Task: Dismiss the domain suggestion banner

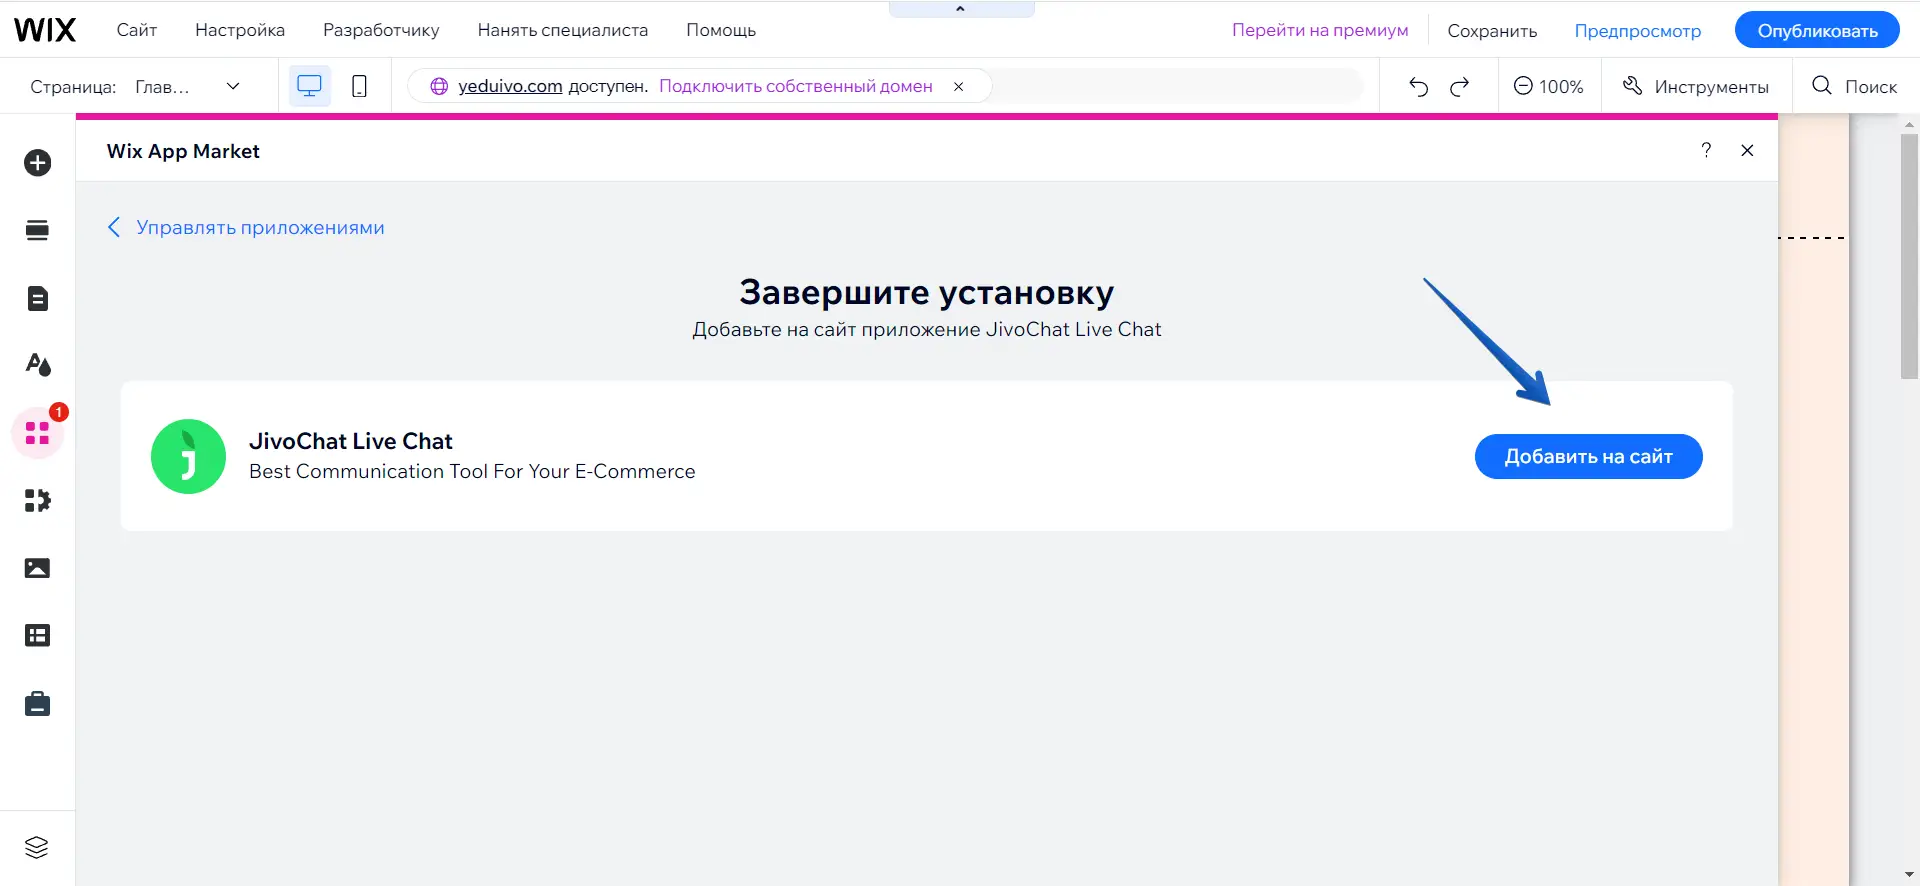Action: [x=958, y=87]
